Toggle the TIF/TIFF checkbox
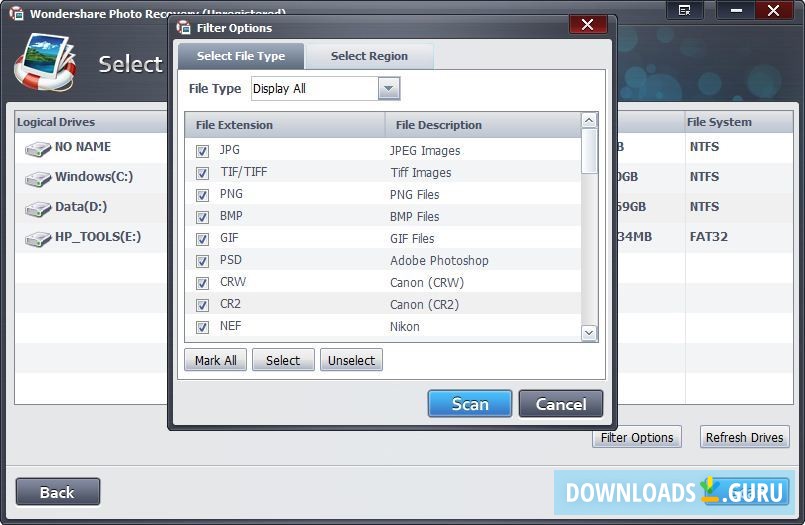The width and height of the screenshot is (805, 525). point(202,173)
